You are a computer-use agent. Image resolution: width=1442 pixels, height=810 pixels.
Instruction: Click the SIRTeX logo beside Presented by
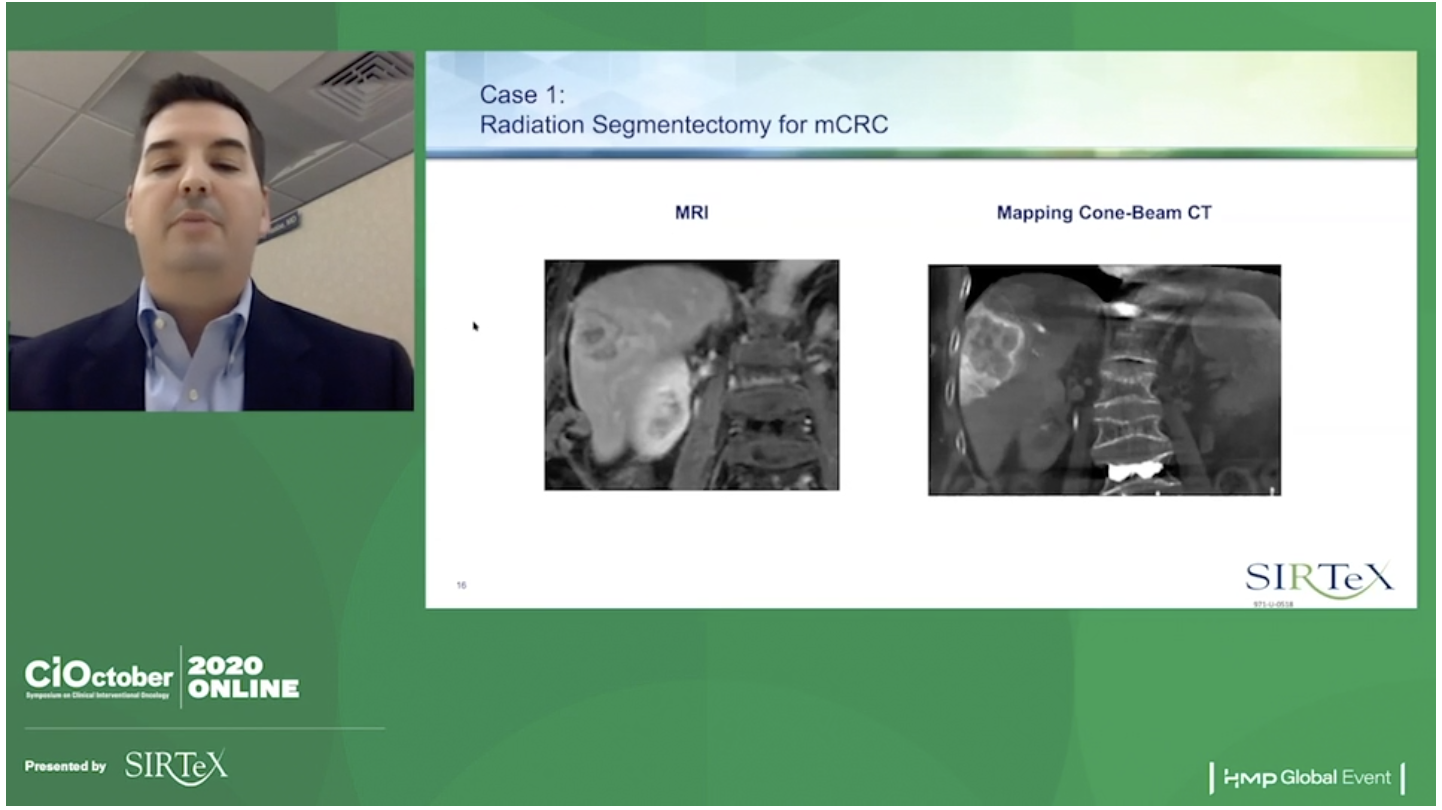[x=176, y=766]
